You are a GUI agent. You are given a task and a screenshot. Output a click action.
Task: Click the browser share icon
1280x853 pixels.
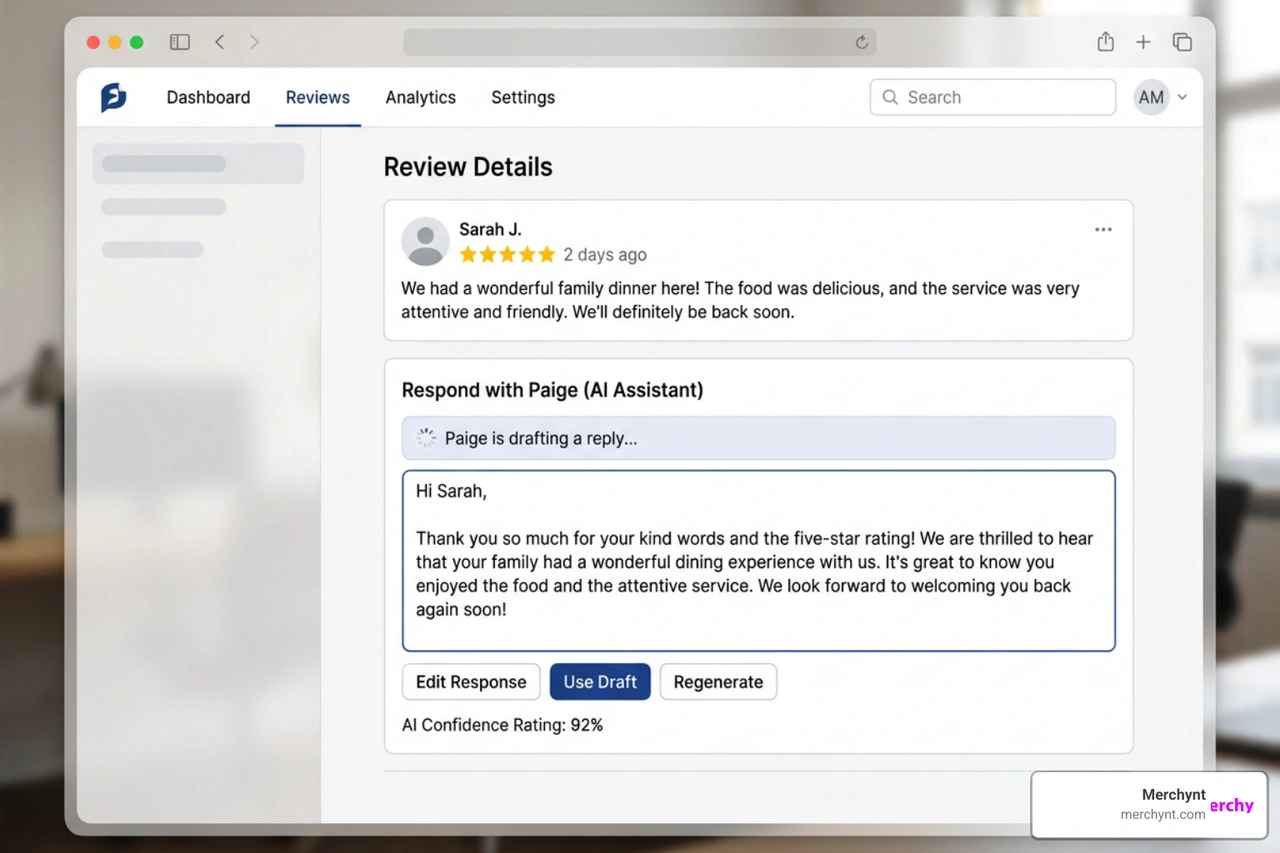point(1105,42)
